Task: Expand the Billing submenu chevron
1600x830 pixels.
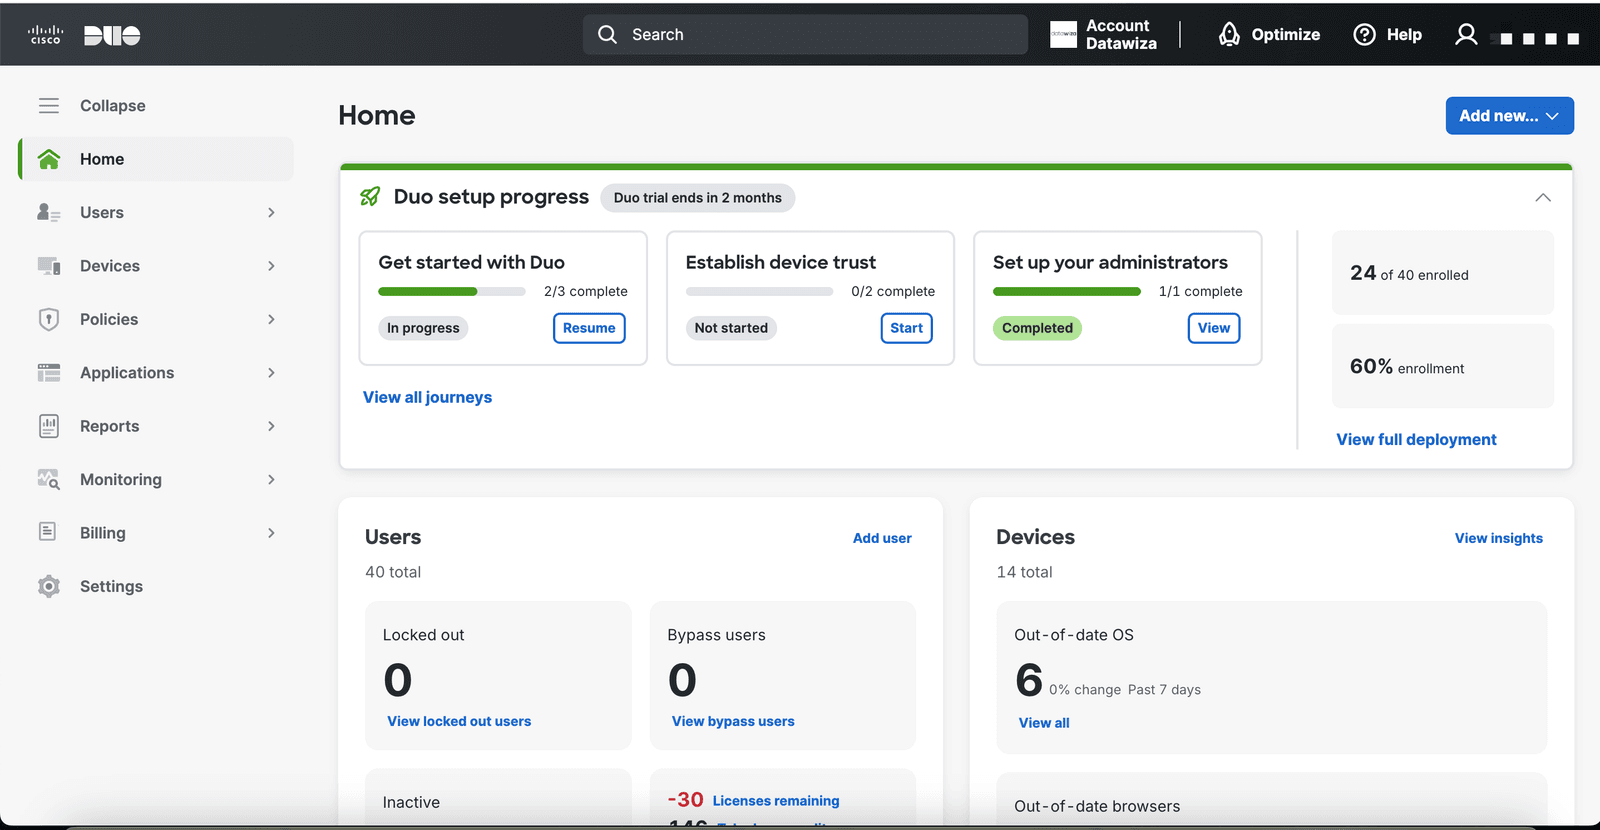Action: pyautogui.click(x=271, y=533)
